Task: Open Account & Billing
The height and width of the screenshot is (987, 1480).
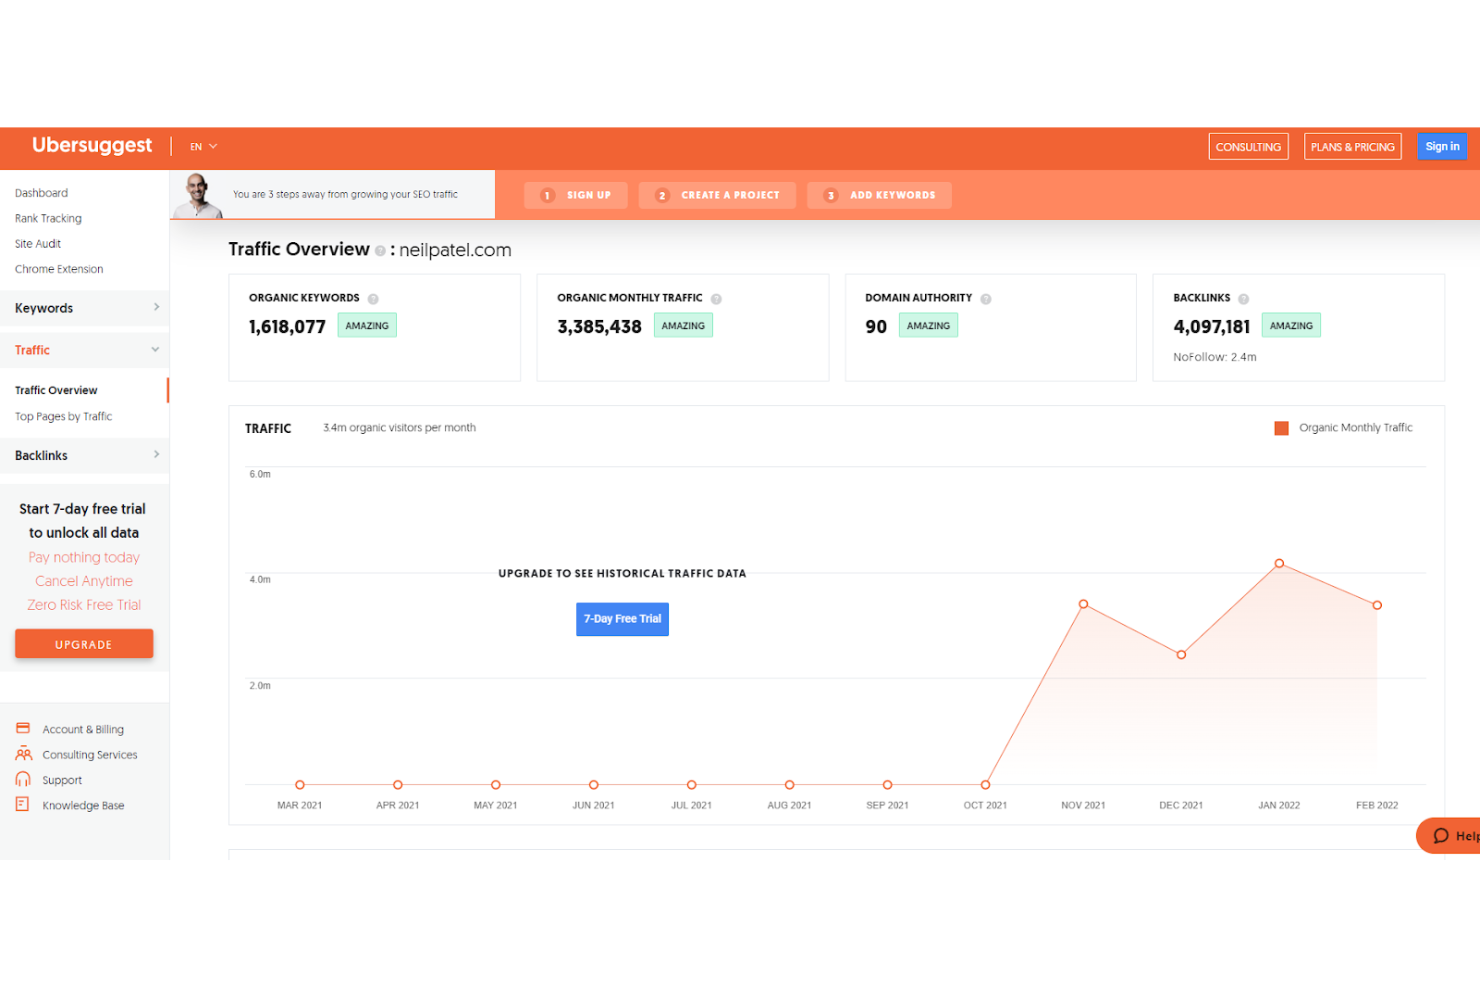Action: (x=83, y=730)
